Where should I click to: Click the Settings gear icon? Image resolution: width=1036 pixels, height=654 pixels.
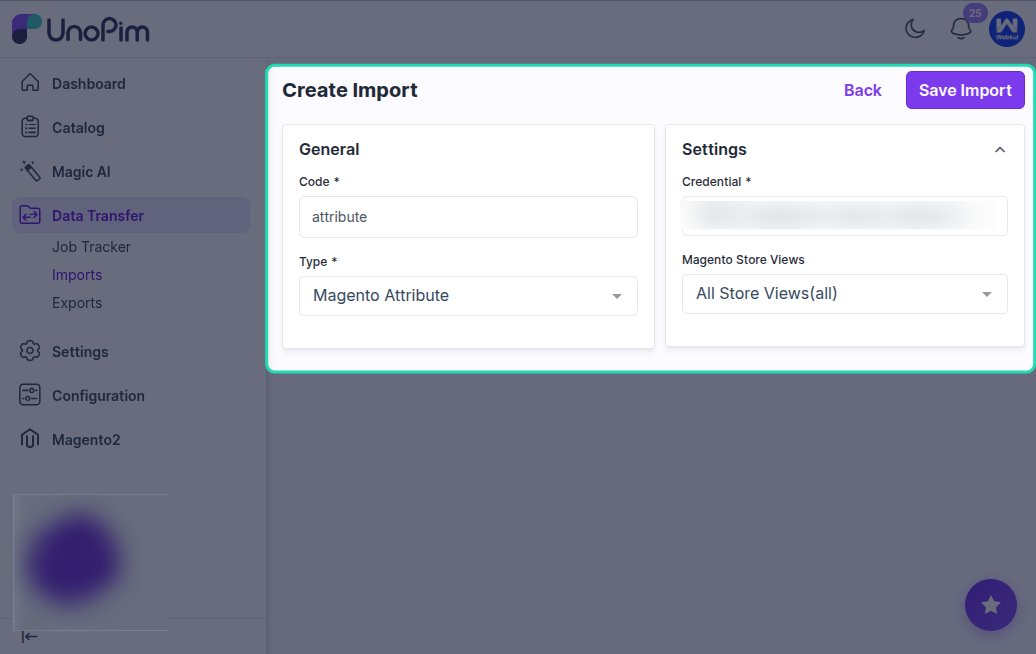[x=30, y=351]
